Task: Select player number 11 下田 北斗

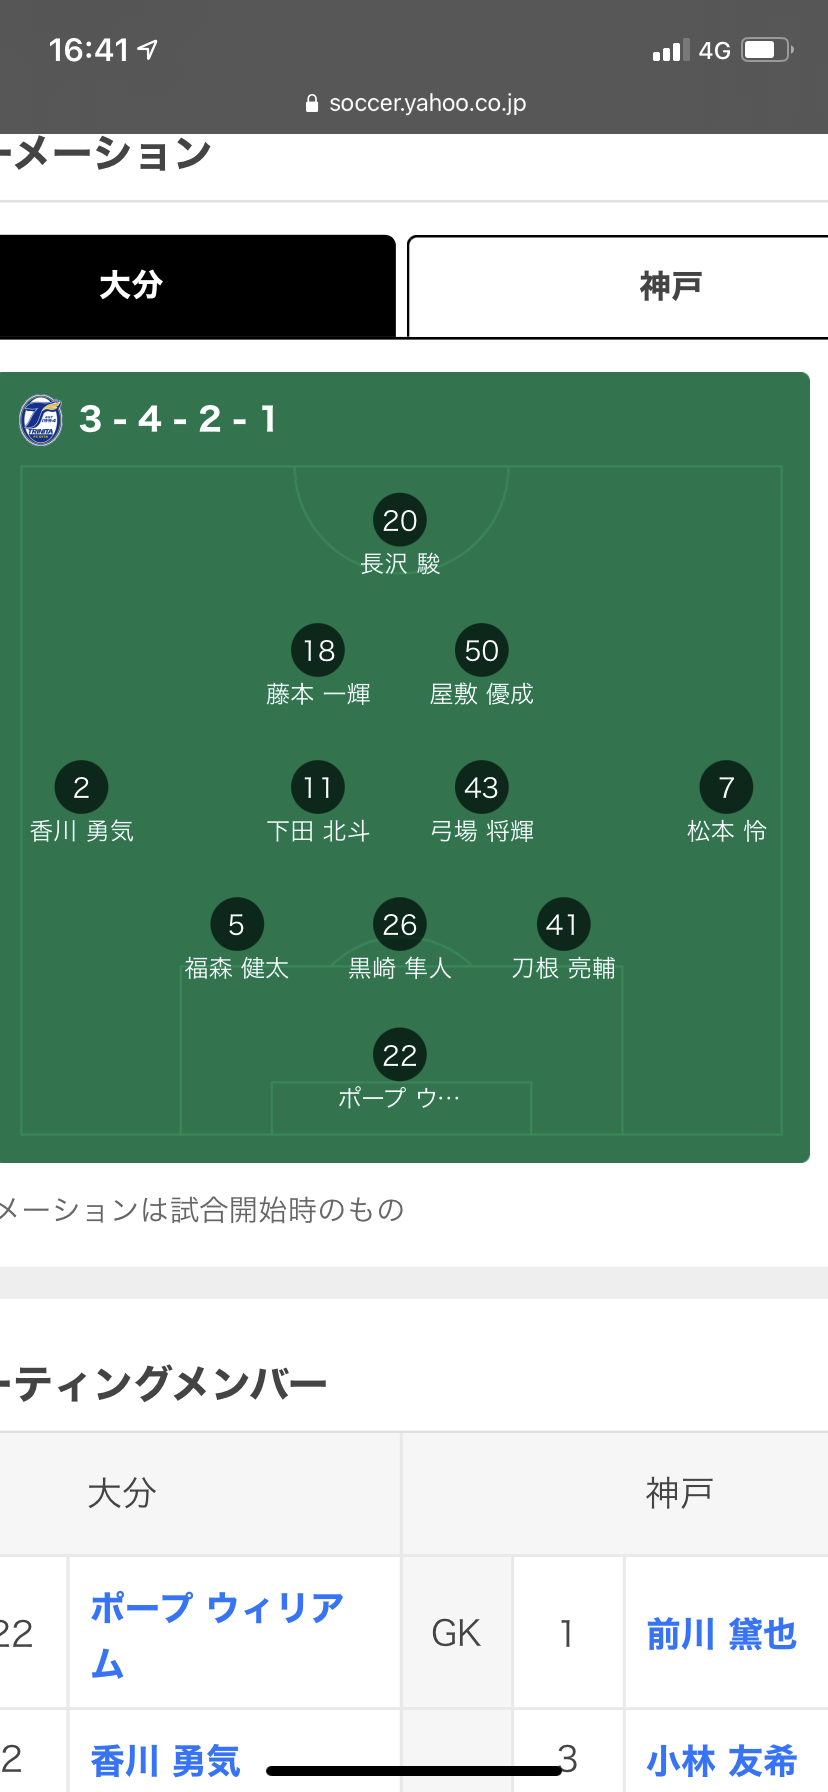Action: [318, 803]
